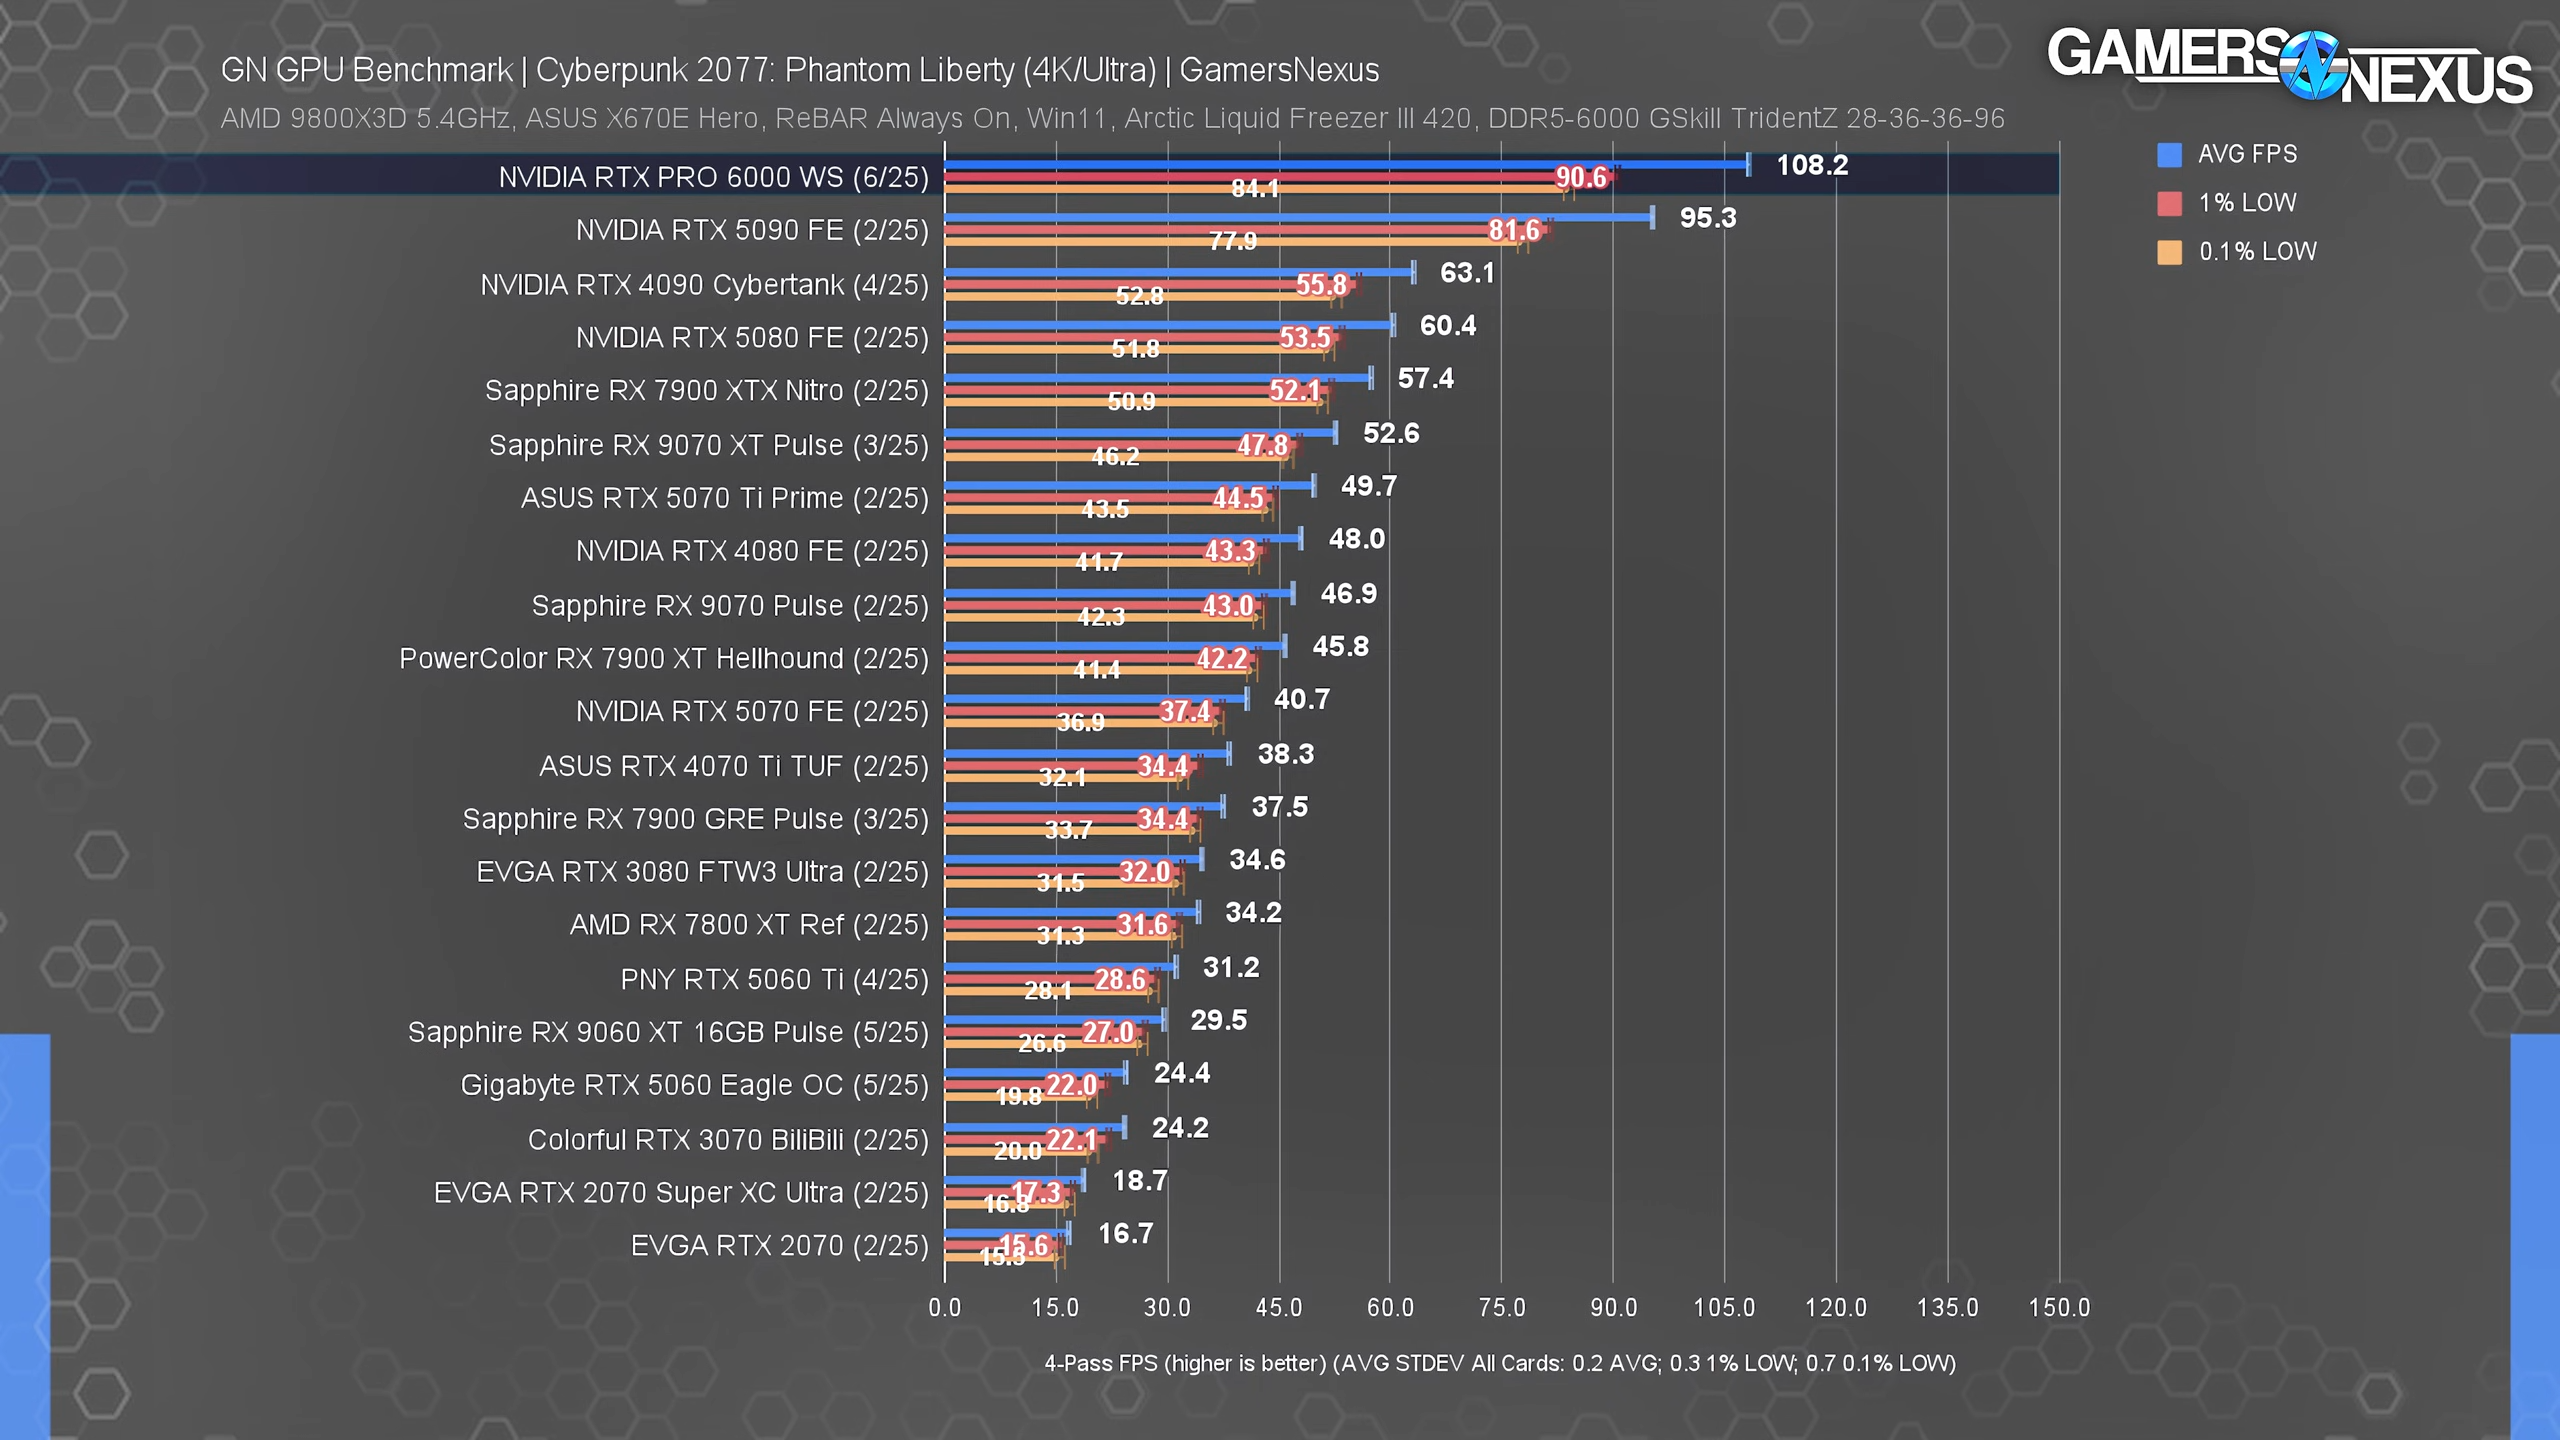Viewport: 2560px width, 1440px height.
Task: Click the 108.2 average FPS value
Action: point(1812,166)
